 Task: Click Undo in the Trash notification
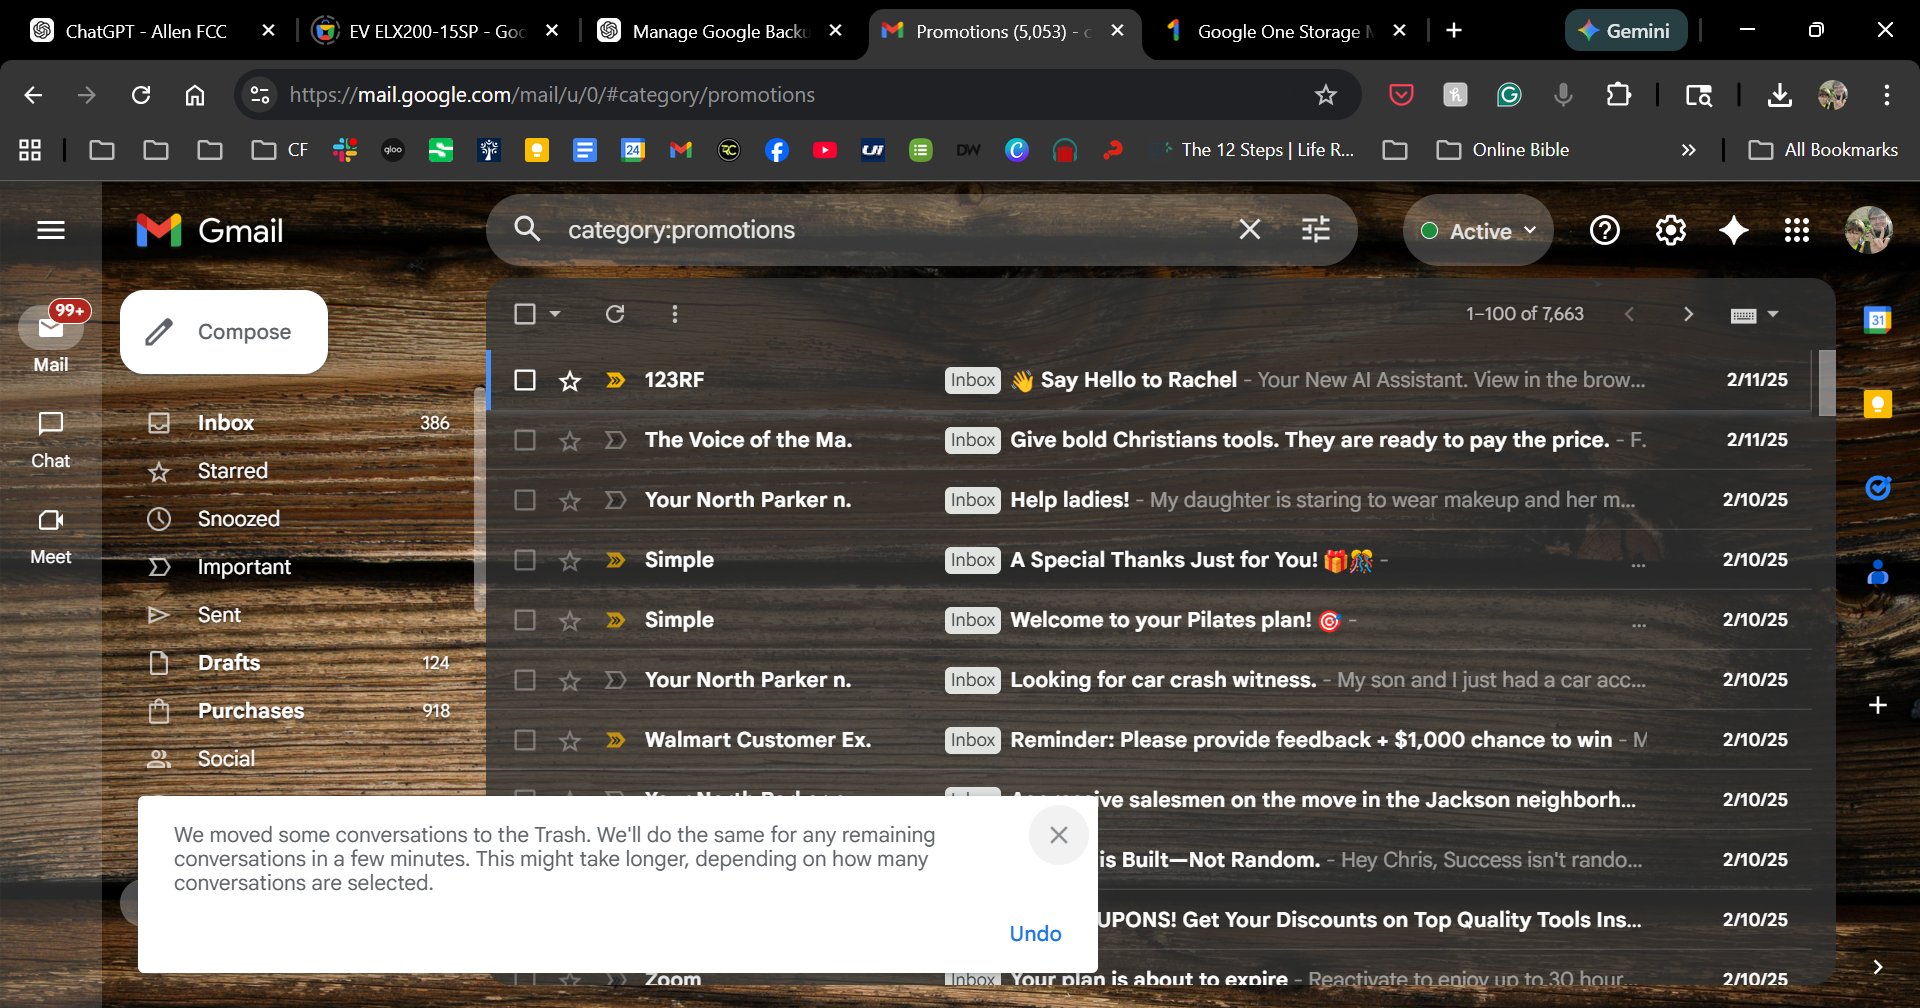point(1035,934)
